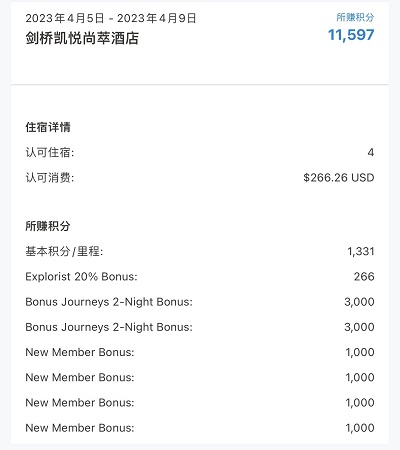The height and width of the screenshot is (450, 400).
Task: Select the hotel name 剑桥凯悦尚萃酒店
Action: pyautogui.click(x=82, y=38)
